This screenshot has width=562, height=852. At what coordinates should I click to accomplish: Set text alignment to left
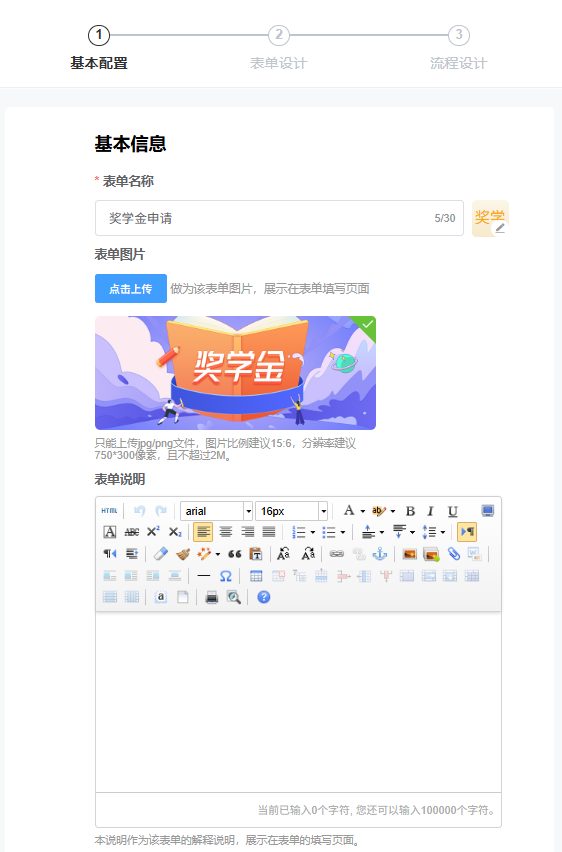point(203,532)
